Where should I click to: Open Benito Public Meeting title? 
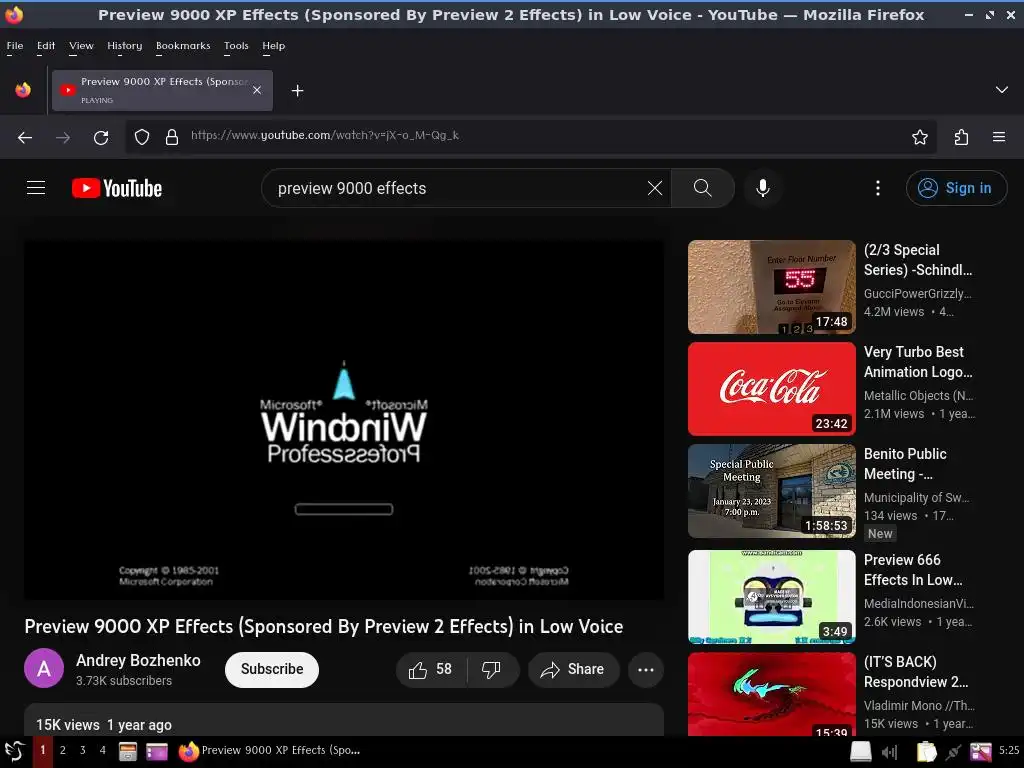[x=905, y=464]
